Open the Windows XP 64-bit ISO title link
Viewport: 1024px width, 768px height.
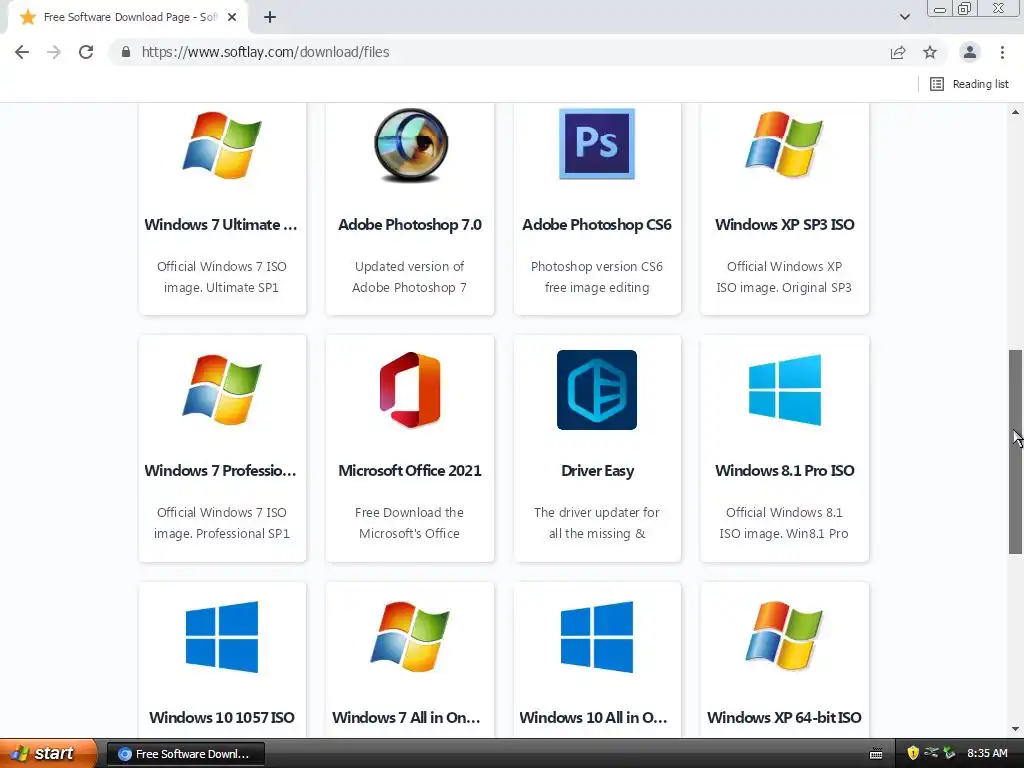[x=784, y=718]
